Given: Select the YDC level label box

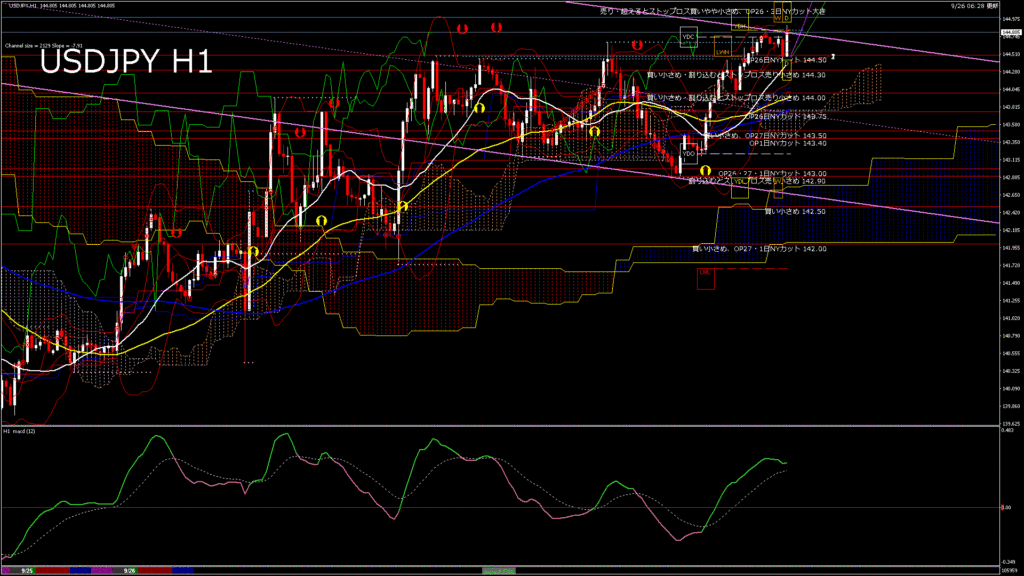Looking at the screenshot, I should click(x=688, y=37).
